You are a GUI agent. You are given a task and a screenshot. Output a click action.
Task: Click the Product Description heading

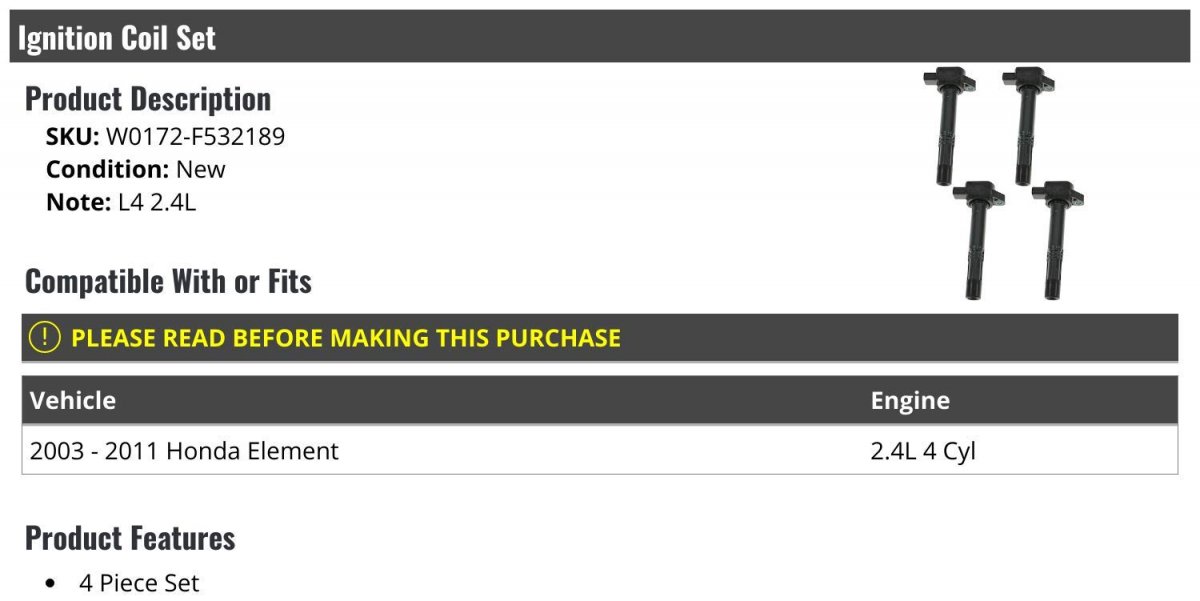(148, 99)
